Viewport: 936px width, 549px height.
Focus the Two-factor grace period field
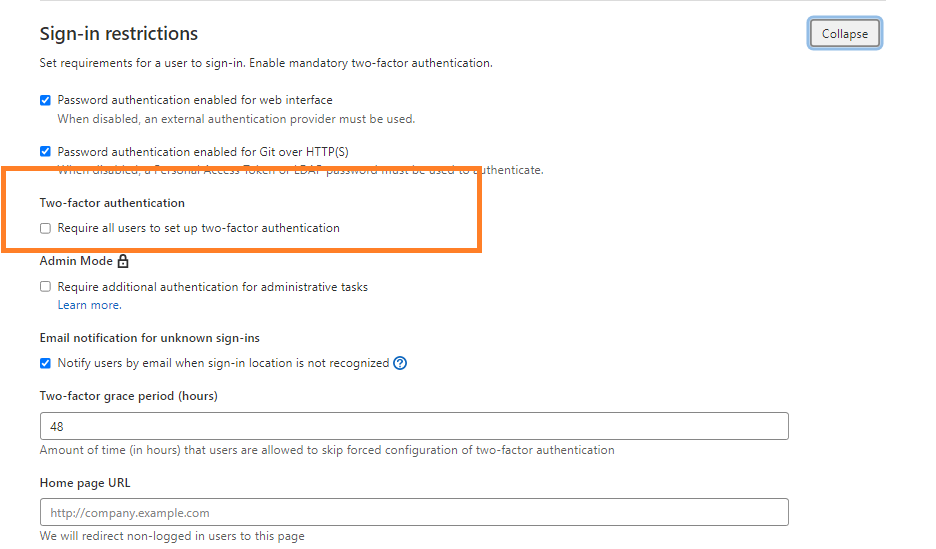(x=414, y=426)
